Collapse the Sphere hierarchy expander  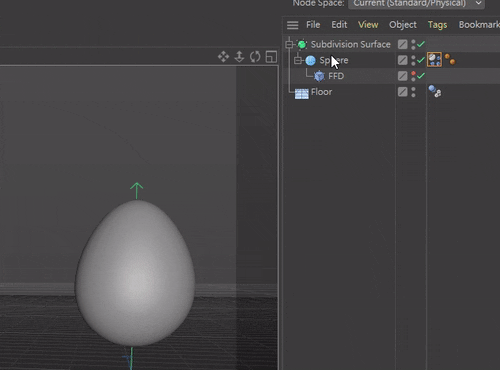pyautogui.click(x=298, y=60)
